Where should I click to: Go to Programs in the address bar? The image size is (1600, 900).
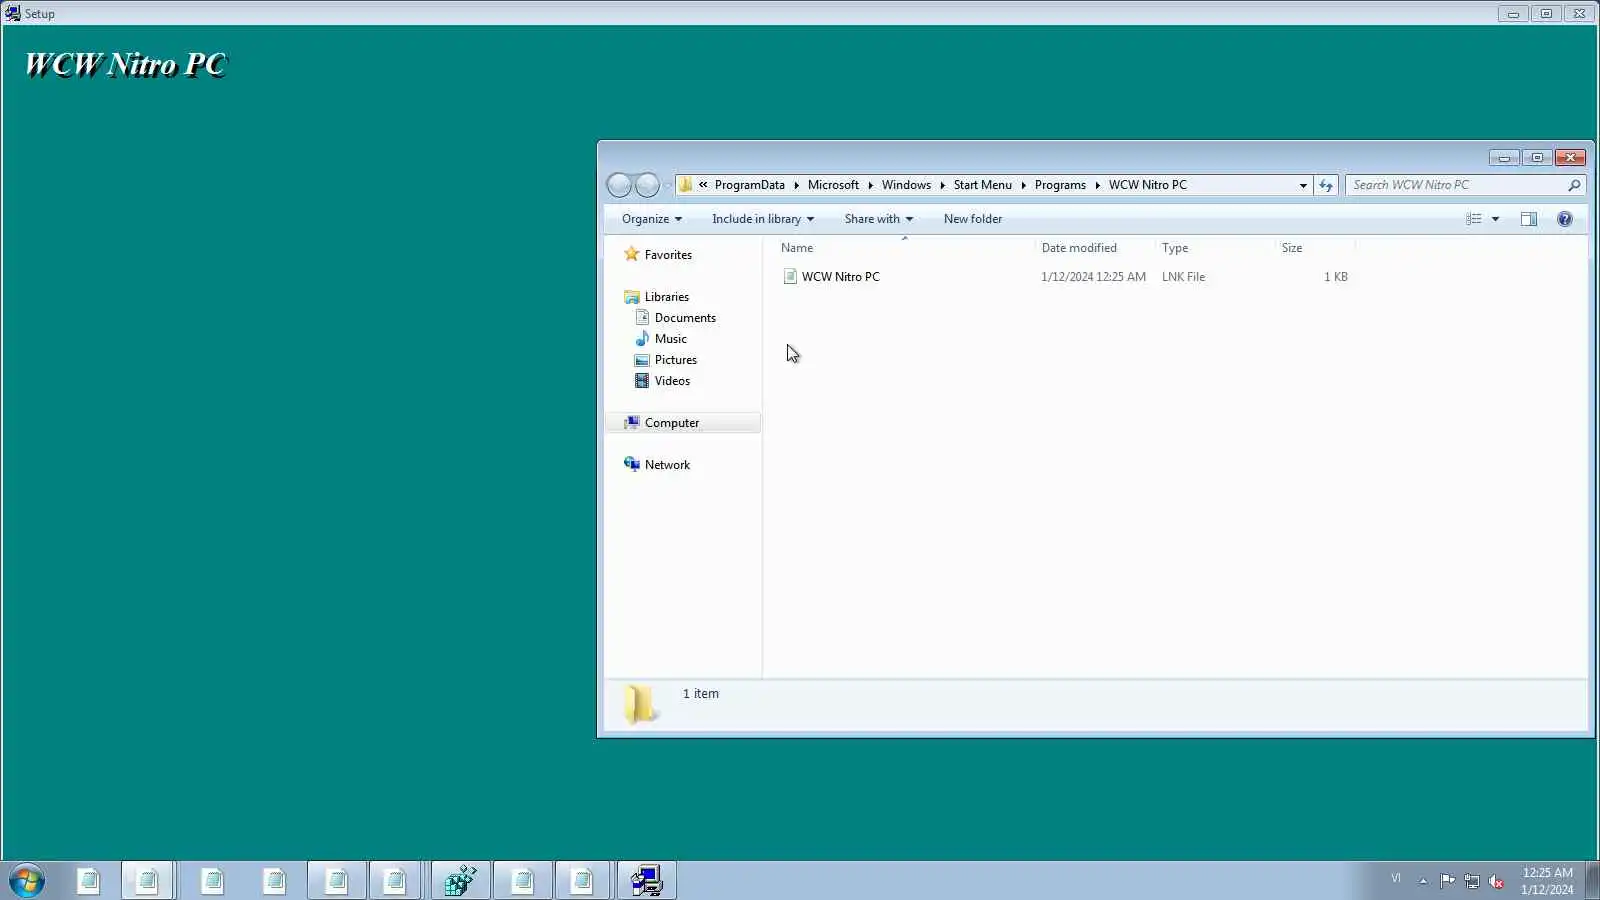coord(1060,185)
